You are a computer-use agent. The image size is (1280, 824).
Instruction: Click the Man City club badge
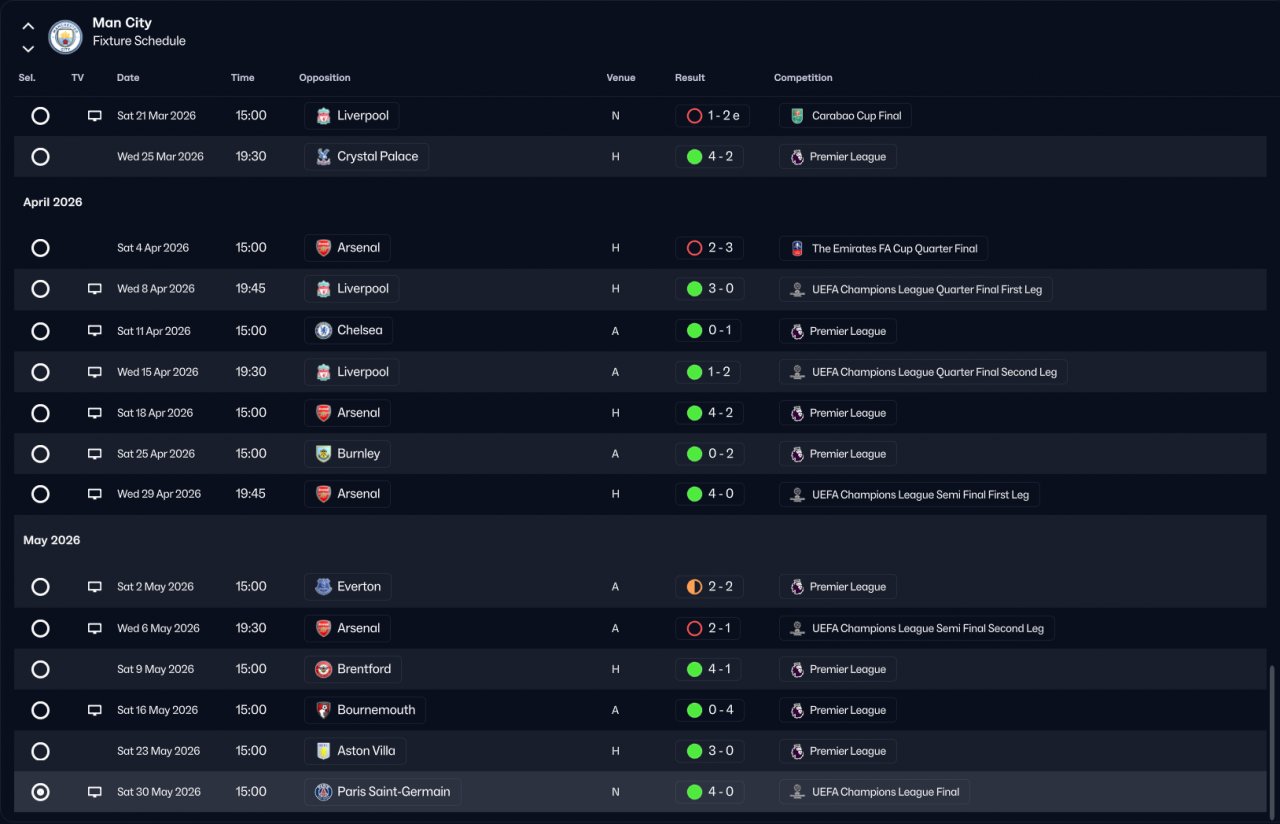(65, 37)
